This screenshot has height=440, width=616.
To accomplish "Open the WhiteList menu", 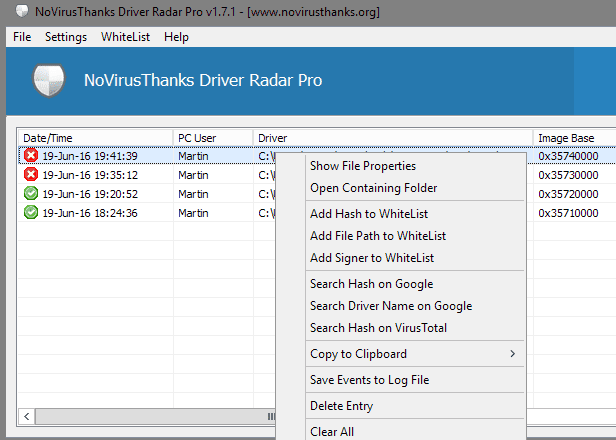I will point(125,37).
